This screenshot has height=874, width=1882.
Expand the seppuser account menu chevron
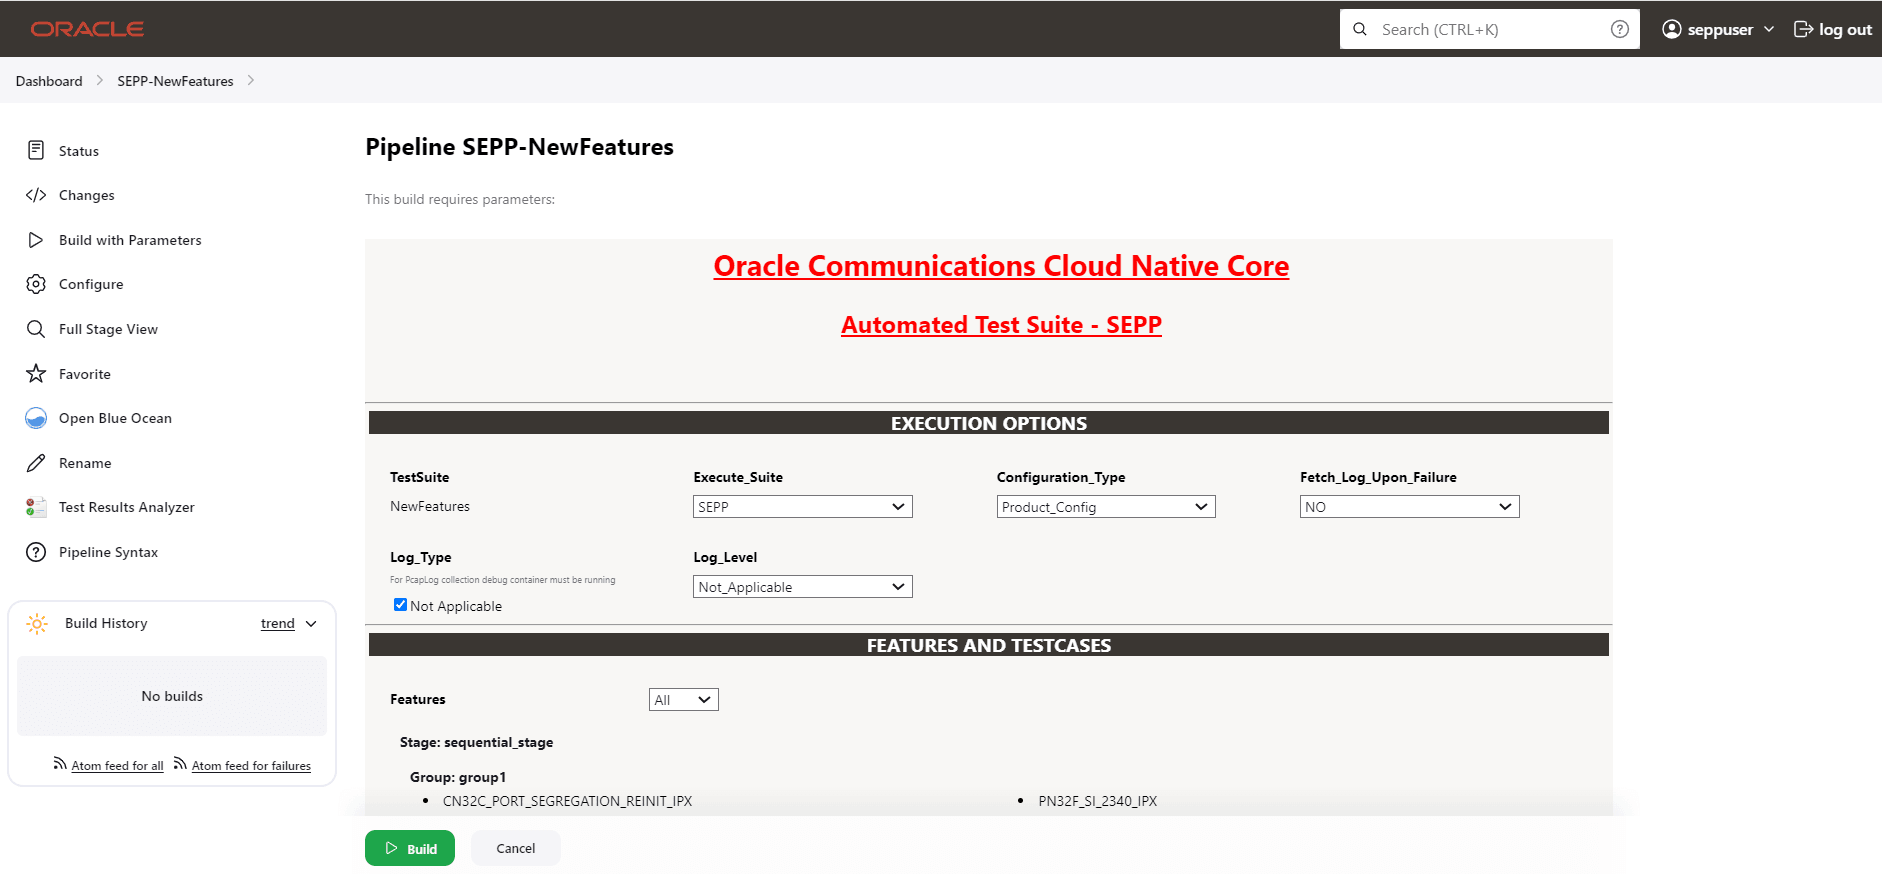1769,29
